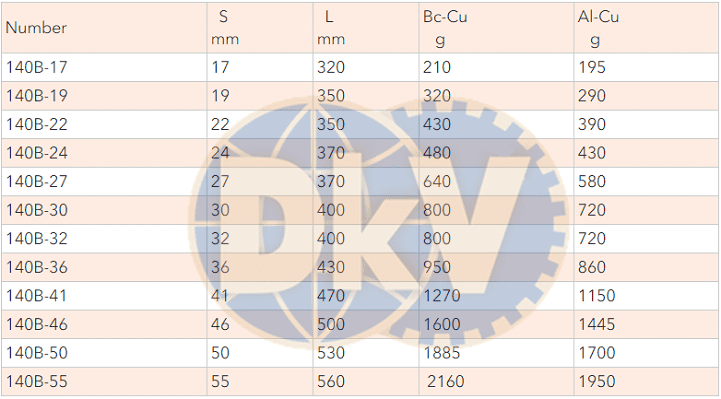Click the 140B-55 model cell
Viewport: 721px width, 399px height.
(x=36, y=382)
